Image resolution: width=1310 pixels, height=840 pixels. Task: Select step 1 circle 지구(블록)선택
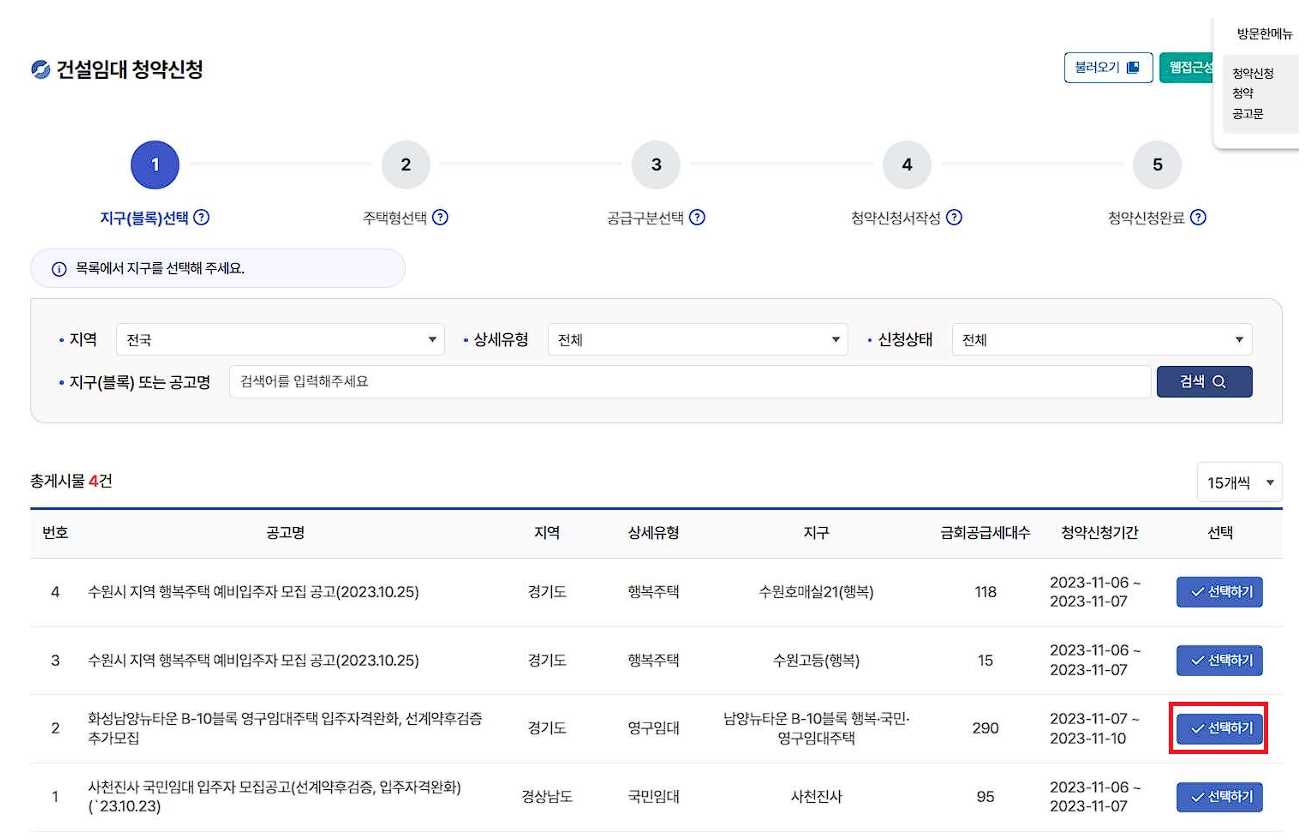point(155,165)
